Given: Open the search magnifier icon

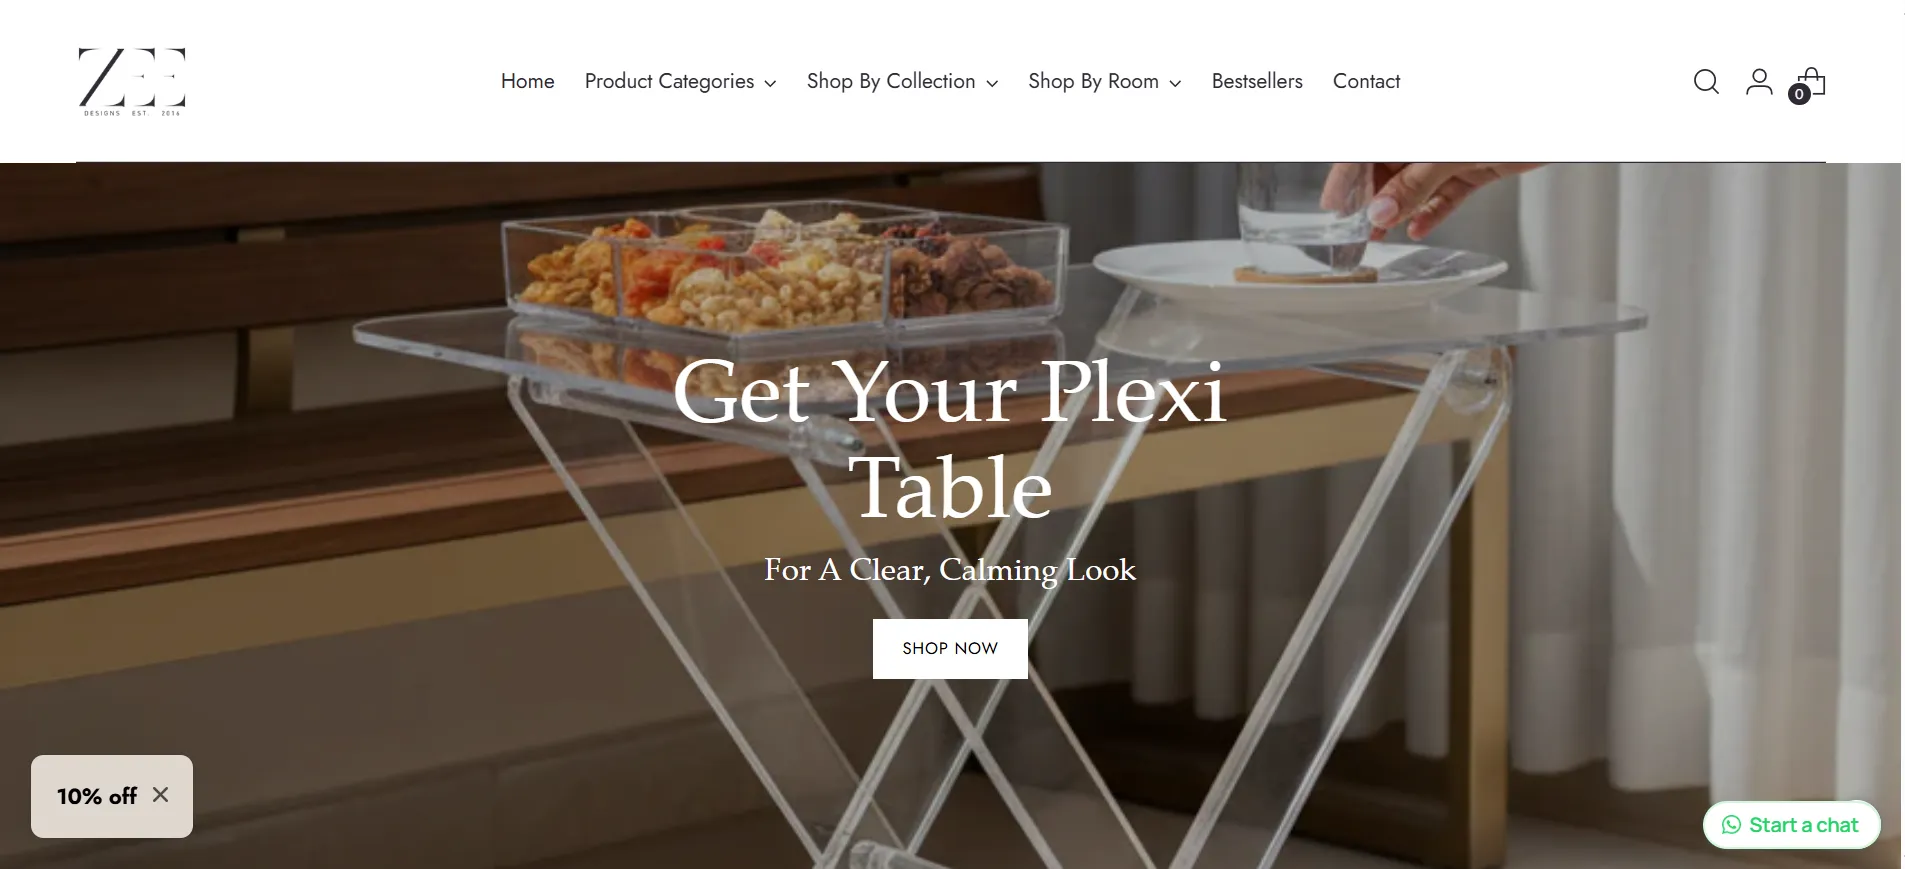Looking at the screenshot, I should pos(1706,81).
